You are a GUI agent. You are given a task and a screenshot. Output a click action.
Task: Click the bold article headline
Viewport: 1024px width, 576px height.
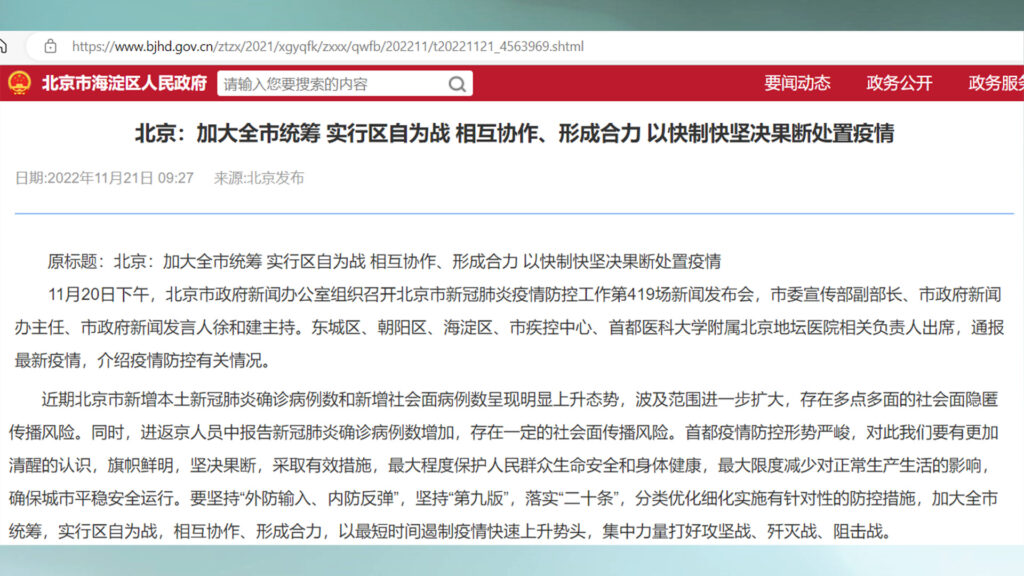coord(514,133)
